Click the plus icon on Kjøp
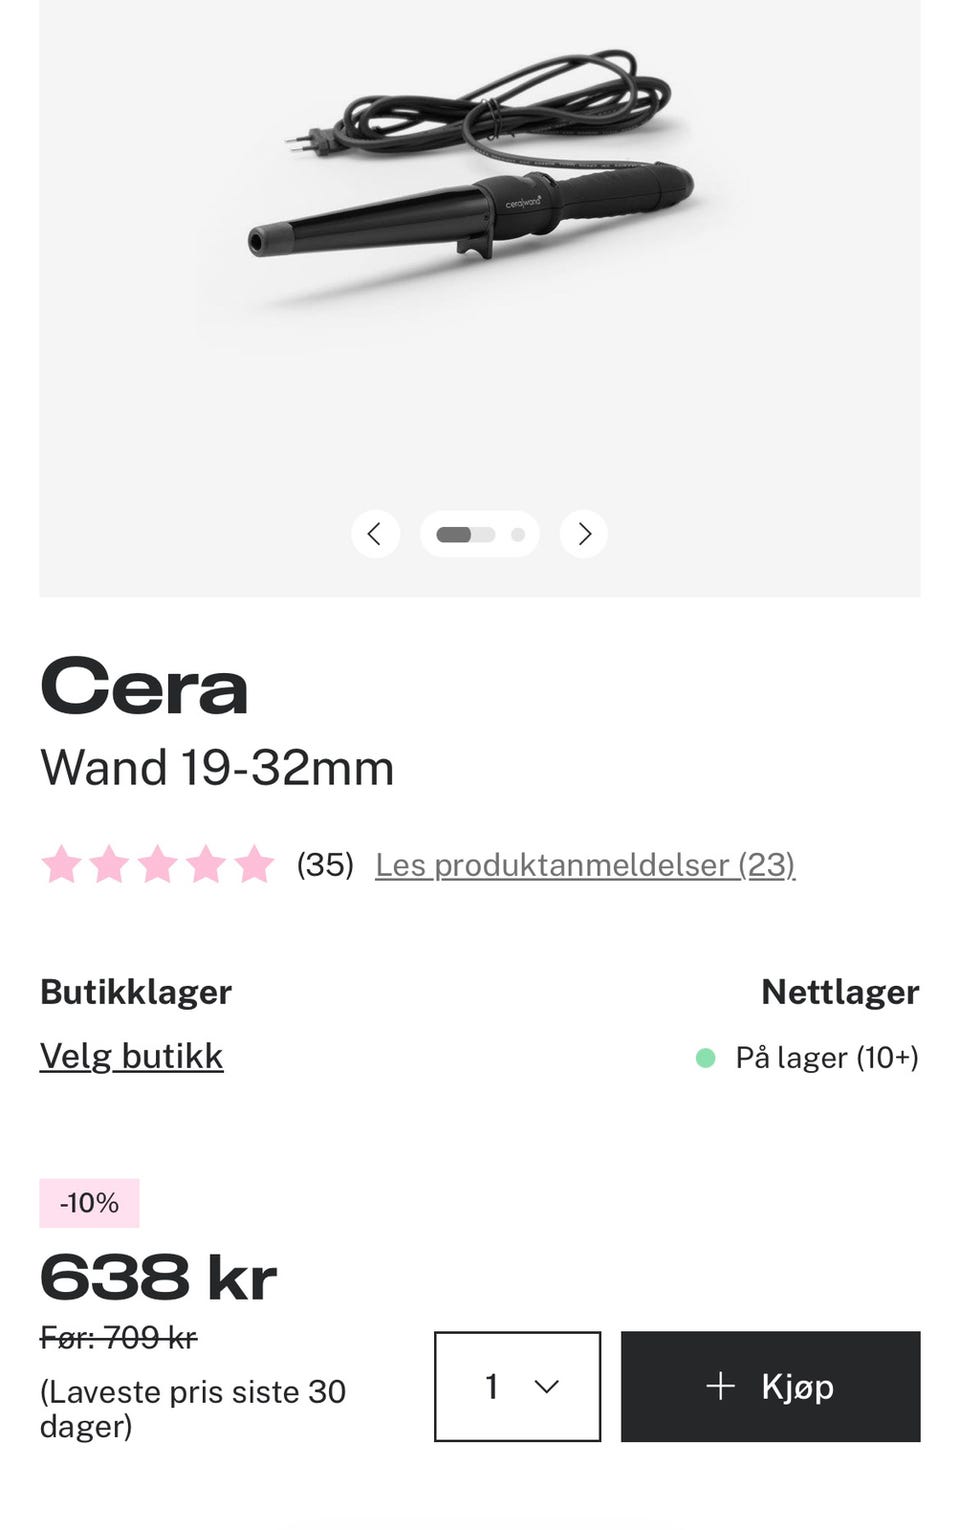 [x=720, y=1386]
